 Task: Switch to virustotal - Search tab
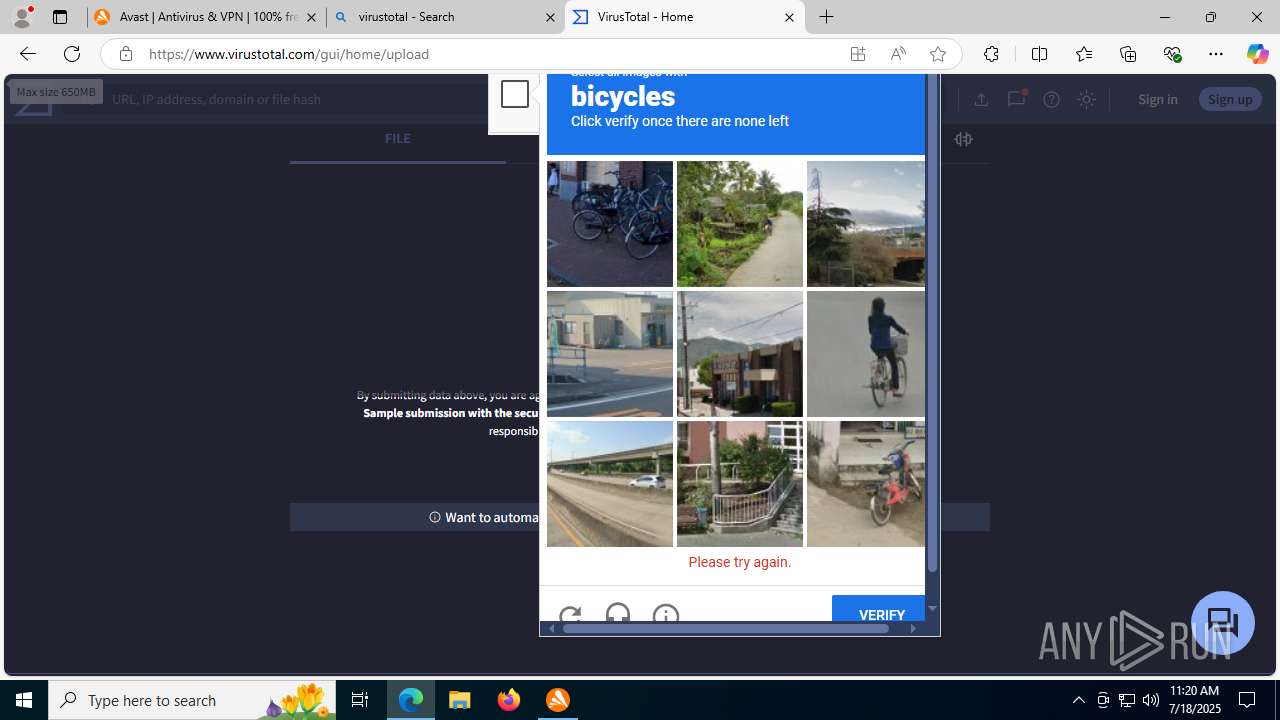click(x=445, y=17)
